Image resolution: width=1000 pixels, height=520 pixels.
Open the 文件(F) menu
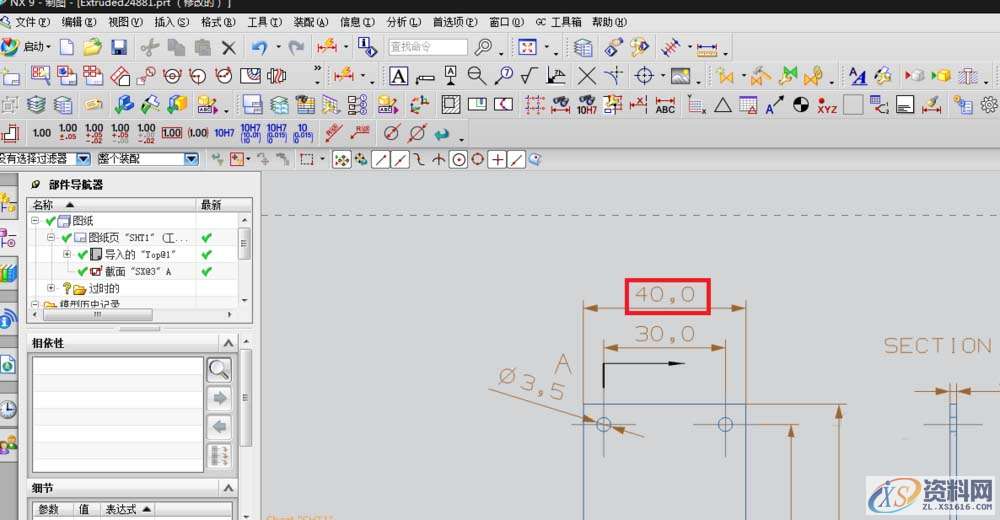pos(32,22)
